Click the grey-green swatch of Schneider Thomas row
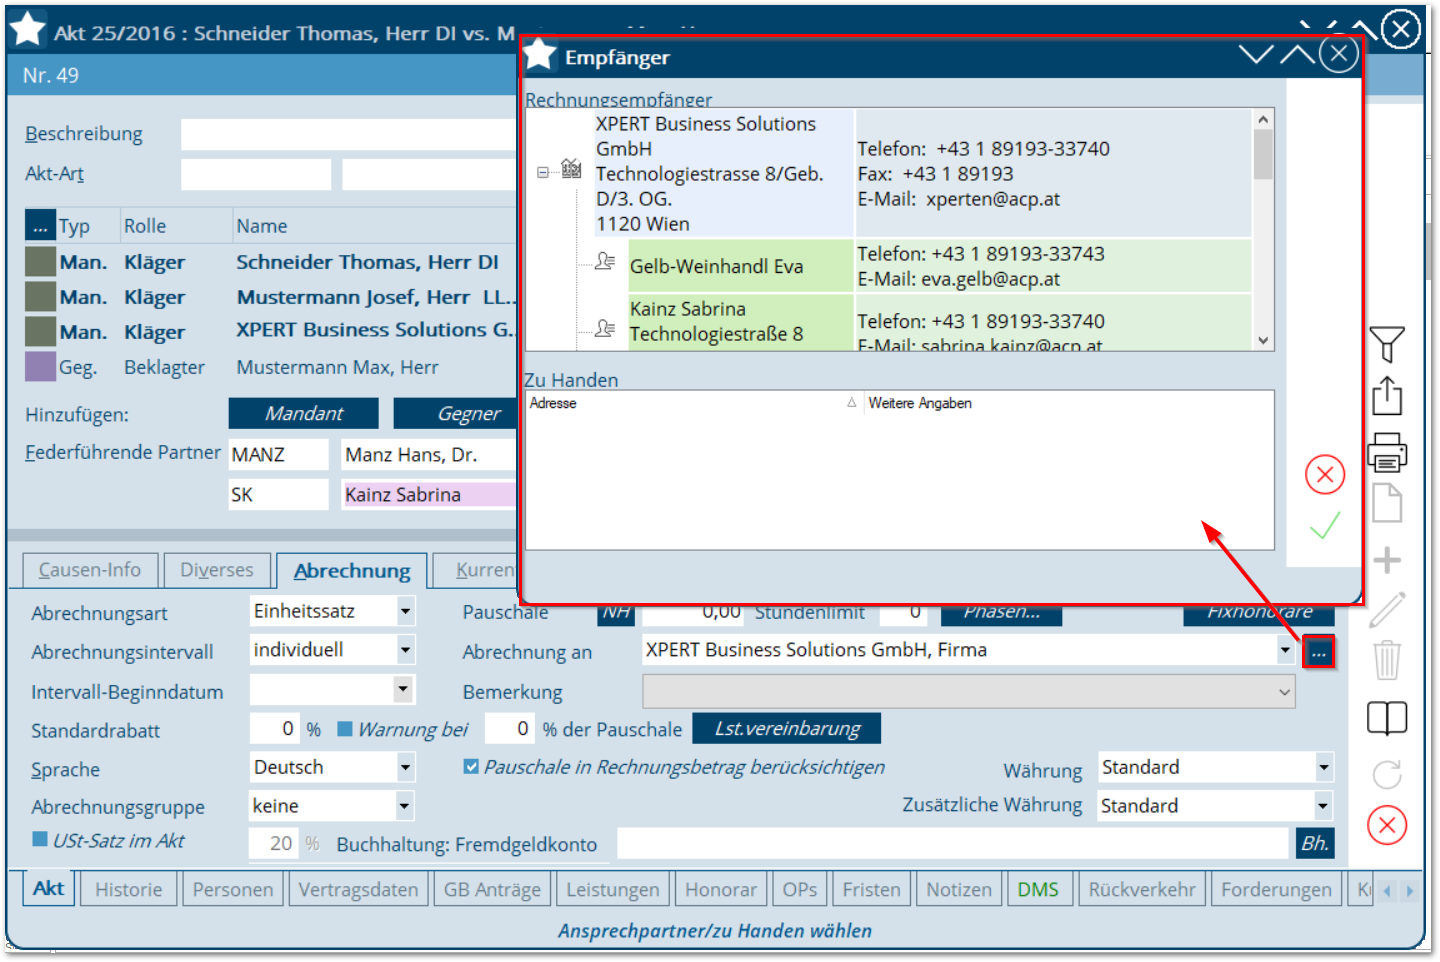Screen dimensions: 1440x962 [x=40, y=262]
